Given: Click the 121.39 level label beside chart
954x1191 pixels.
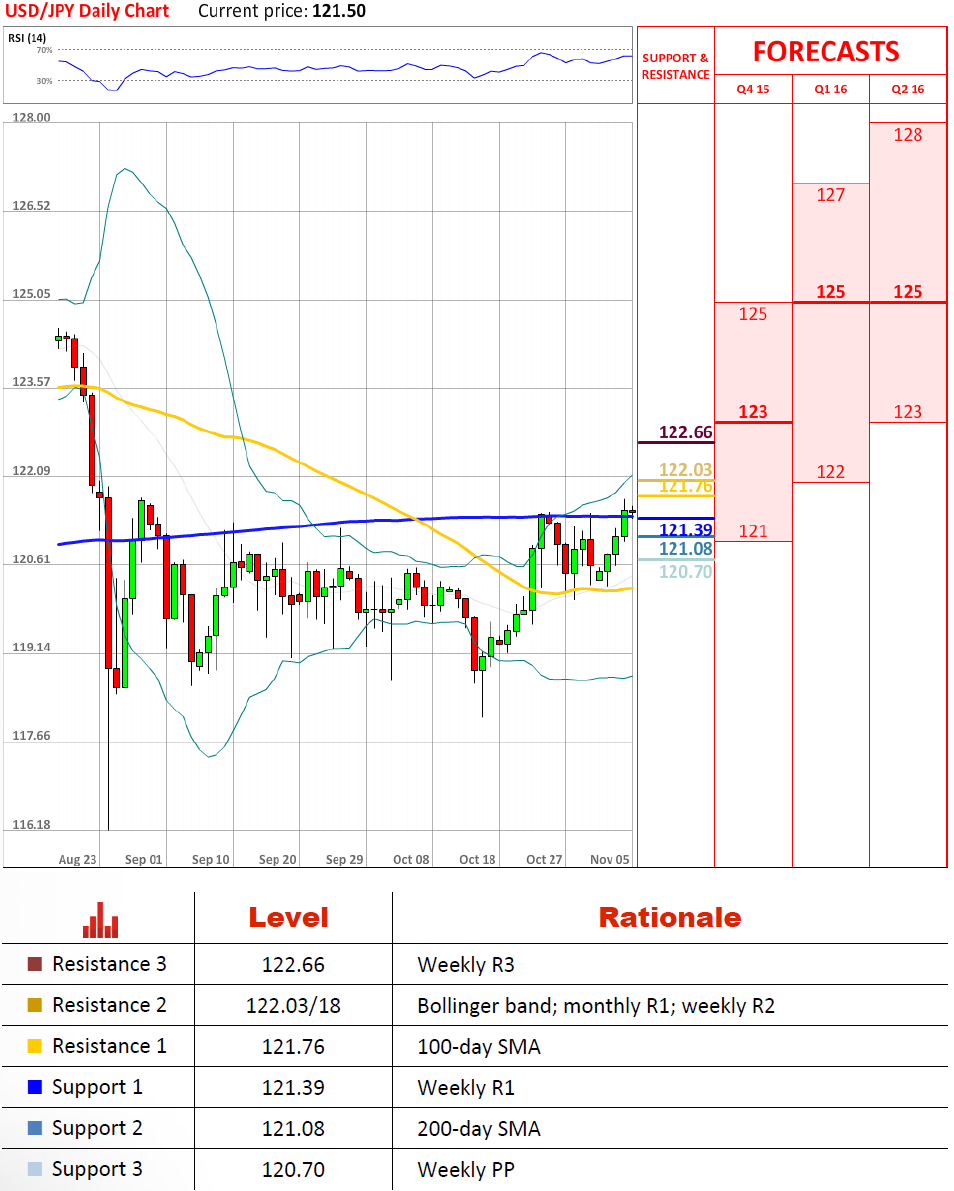Looking at the screenshot, I should [686, 529].
